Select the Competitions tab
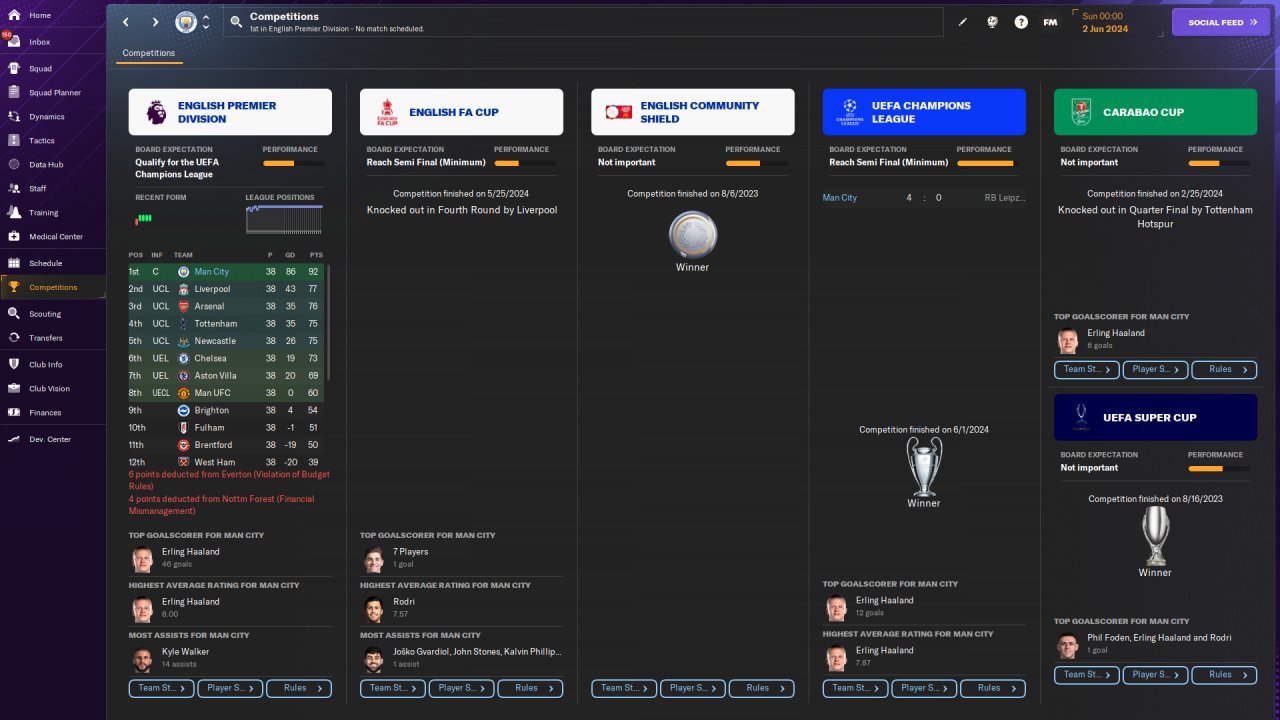This screenshot has width=1280, height=720. (149, 53)
